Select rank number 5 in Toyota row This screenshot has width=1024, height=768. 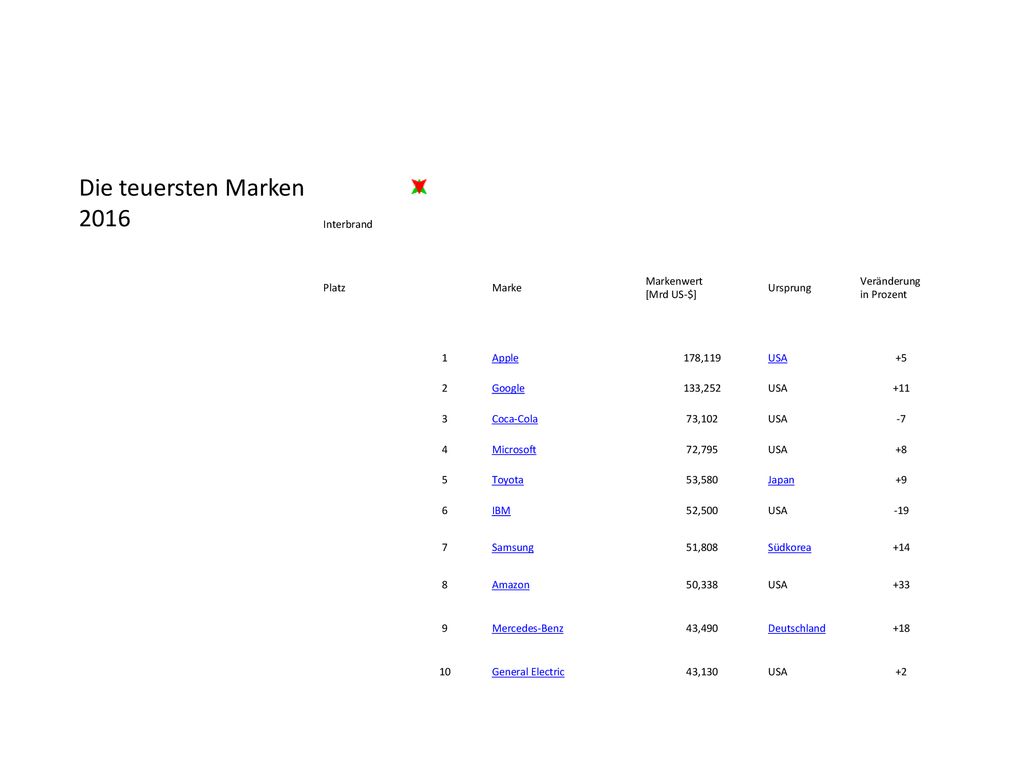pyautogui.click(x=445, y=479)
